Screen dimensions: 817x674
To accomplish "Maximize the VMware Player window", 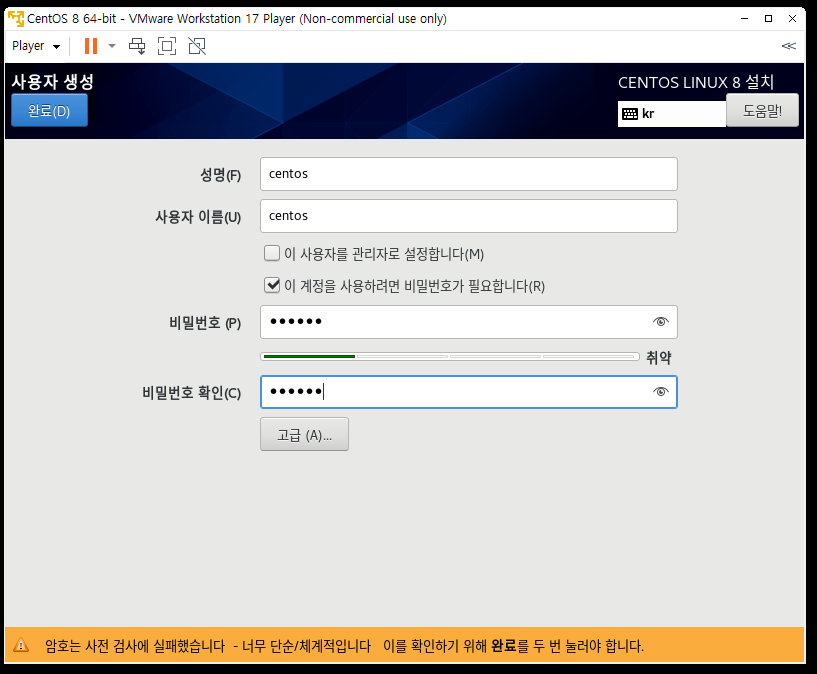I will [769, 19].
